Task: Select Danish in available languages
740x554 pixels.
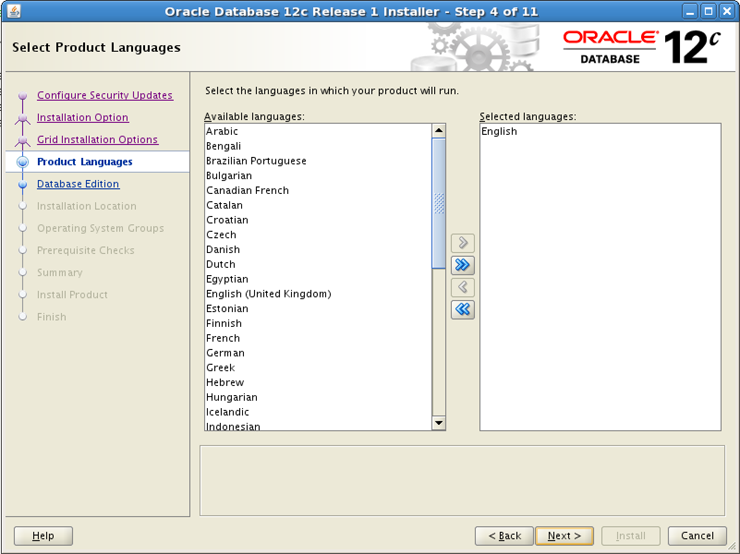Action: click(318, 249)
